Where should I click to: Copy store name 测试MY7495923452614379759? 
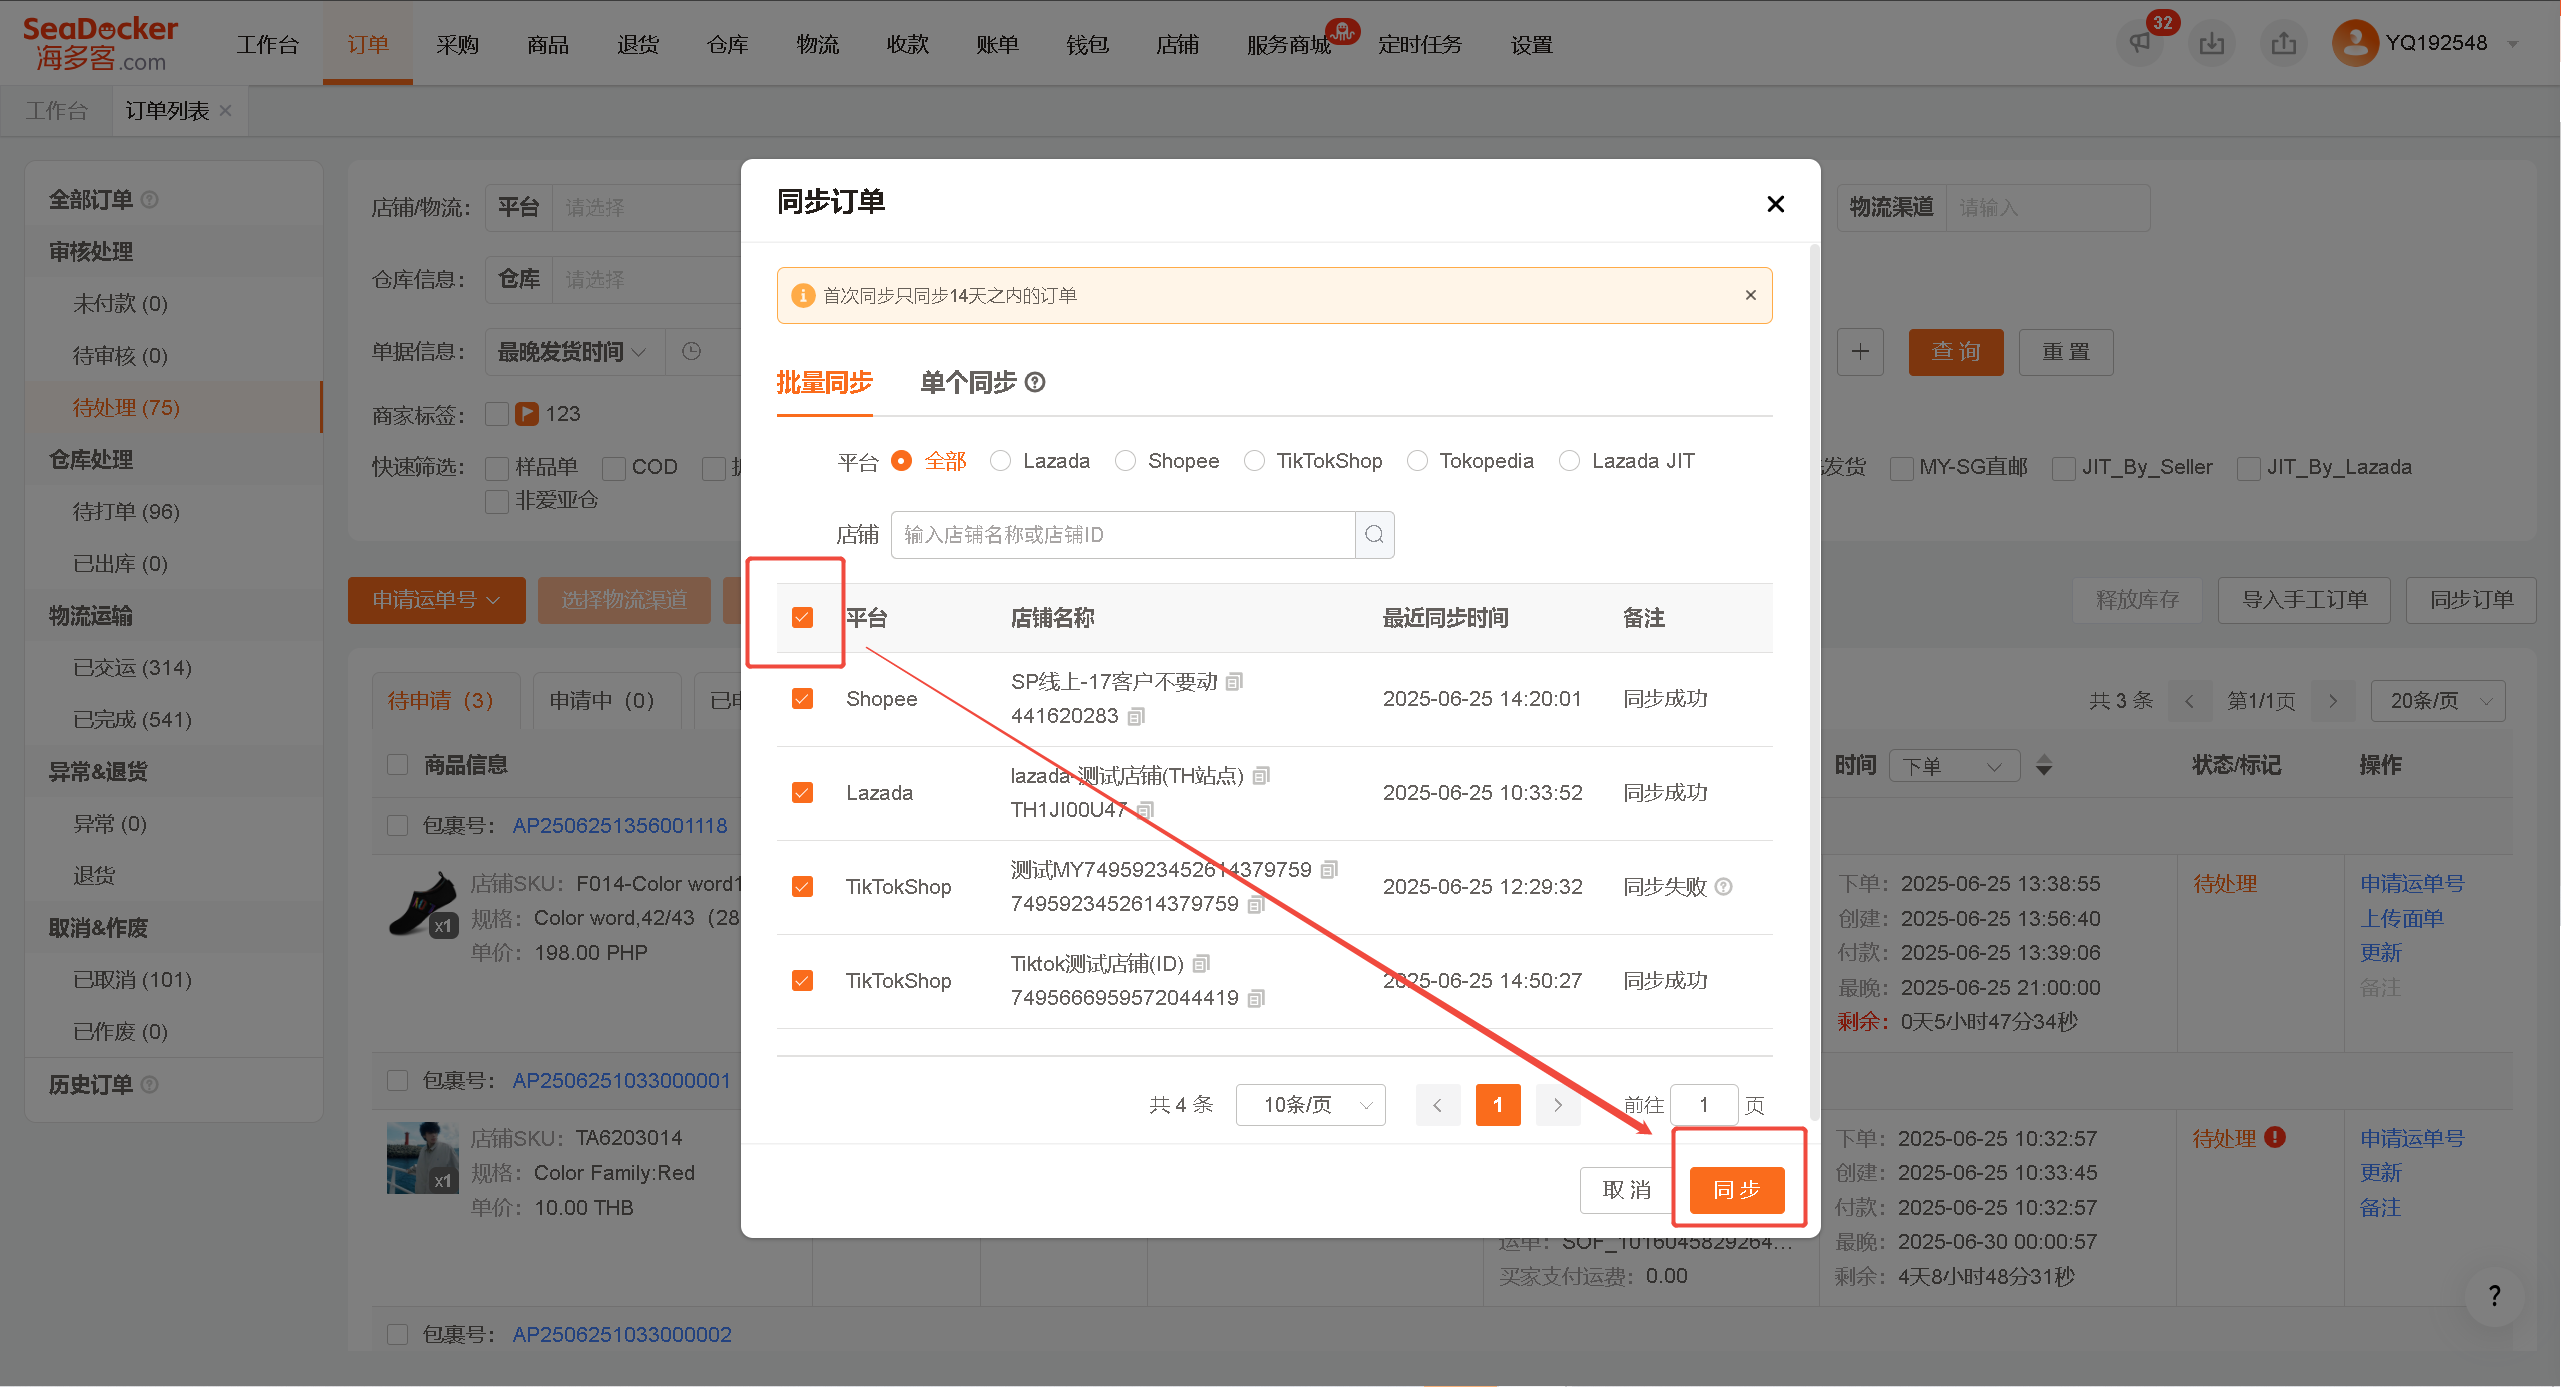pos(1329,870)
